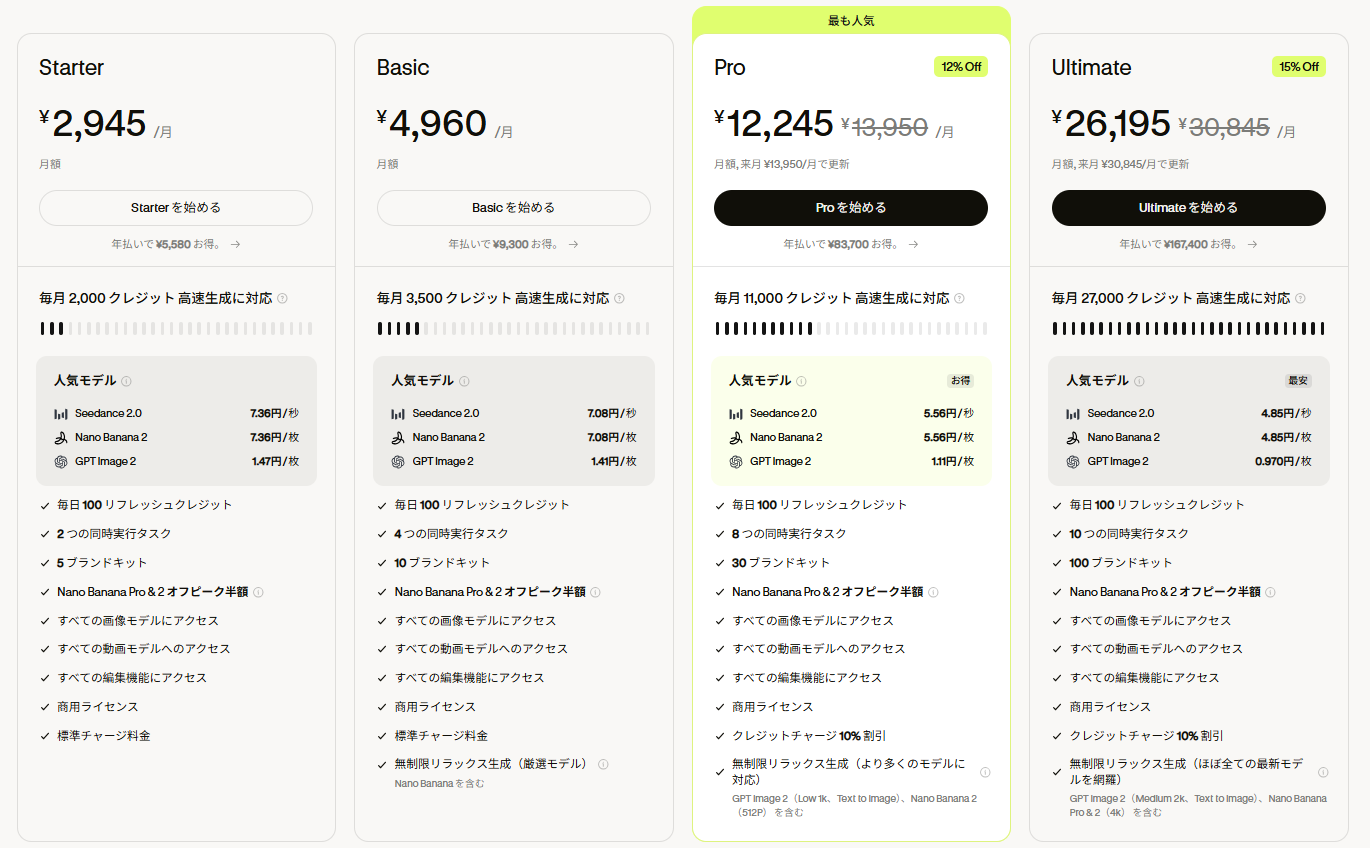Image resolution: width=1370 pixels, height=848 pixels.
Task: Choose the Ultimateを始める button
Action: coord(1189,208)
